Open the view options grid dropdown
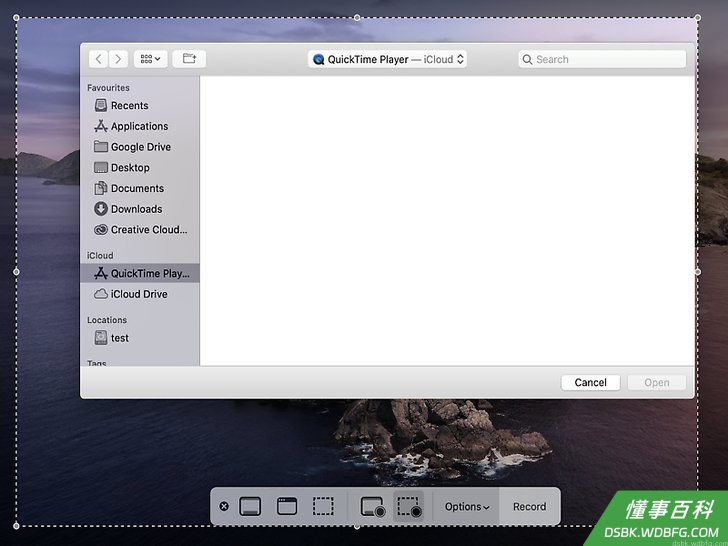This screenshot has width=728, height=546. pos(150,59)
